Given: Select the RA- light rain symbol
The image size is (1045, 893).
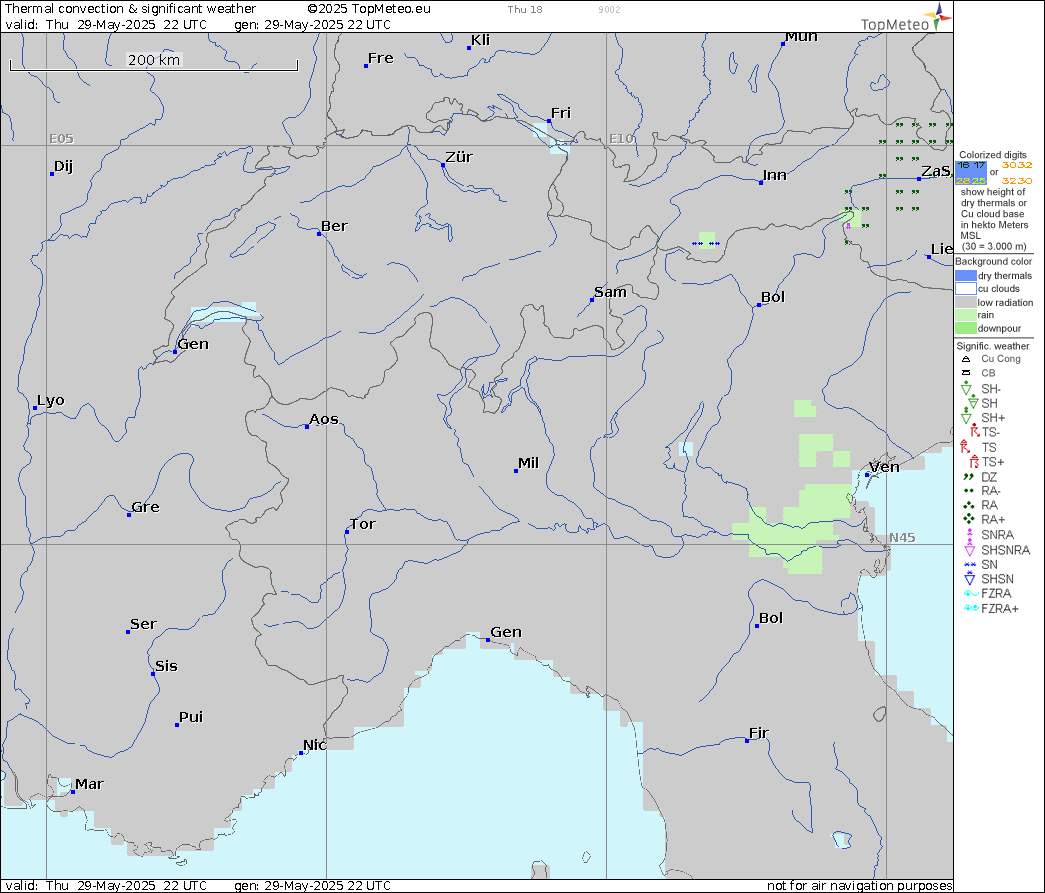Looking at the screenshot, I should click(968, 490).
